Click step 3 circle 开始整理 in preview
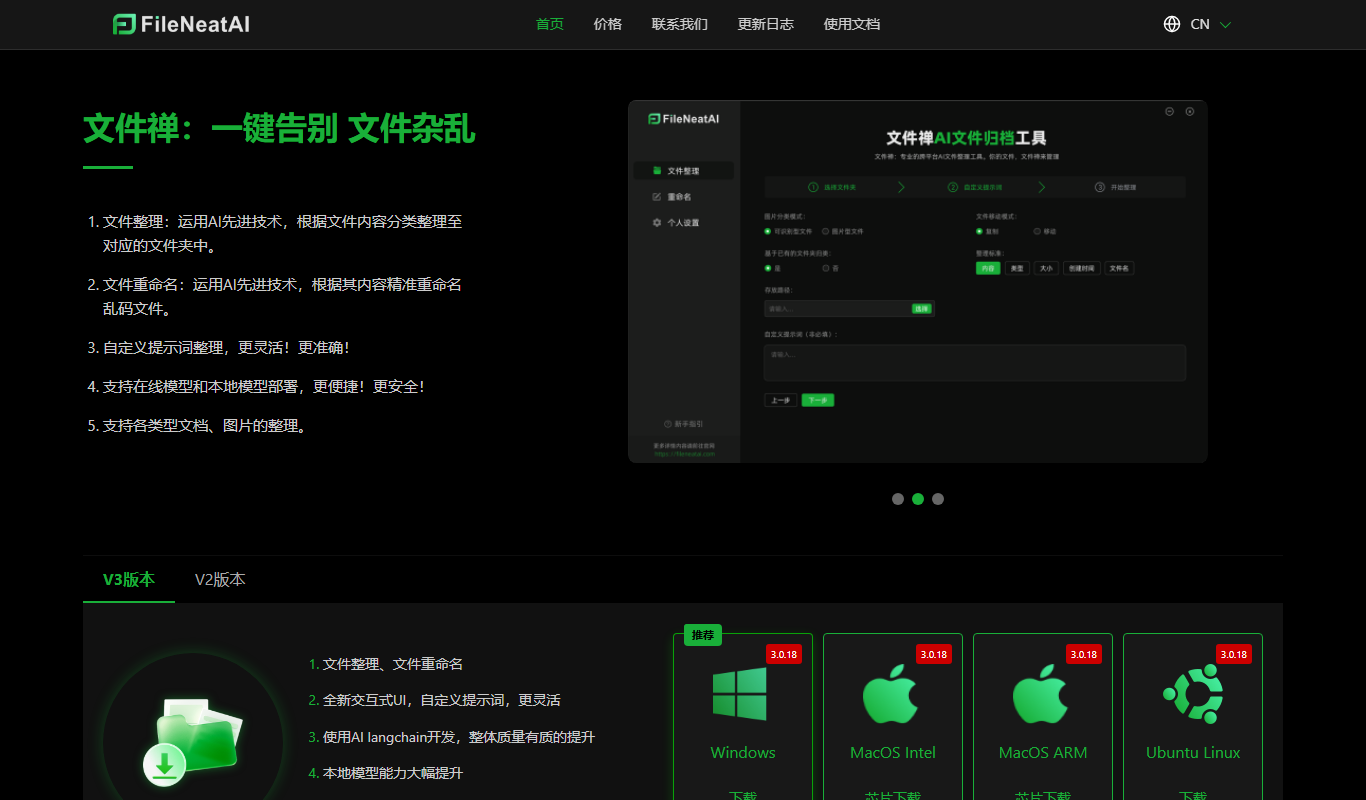The width and height of the screenshot is (1366, 800). pos(1100,187)
